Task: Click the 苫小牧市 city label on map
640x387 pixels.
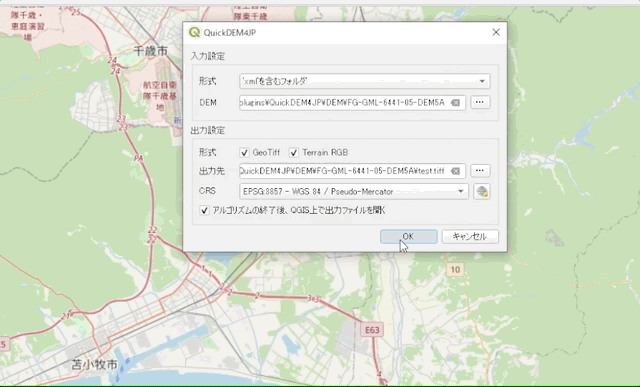Action: (95, 364)
